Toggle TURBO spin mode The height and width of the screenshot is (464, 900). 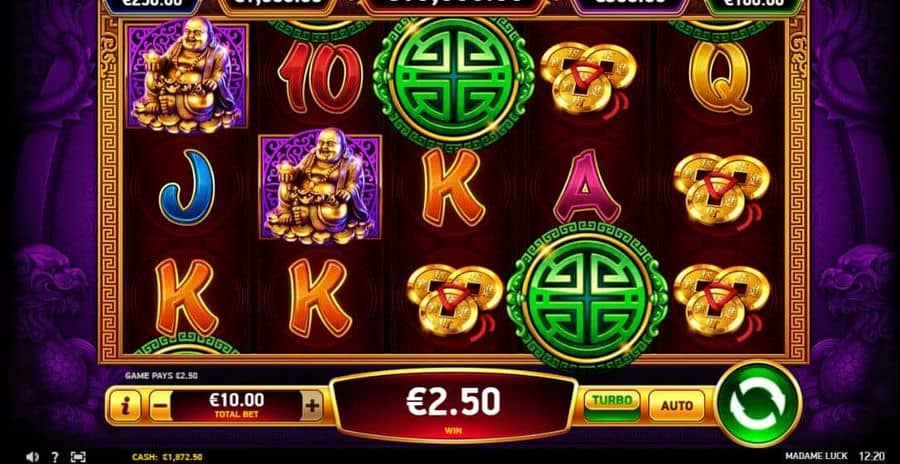(x=612, y=405)
